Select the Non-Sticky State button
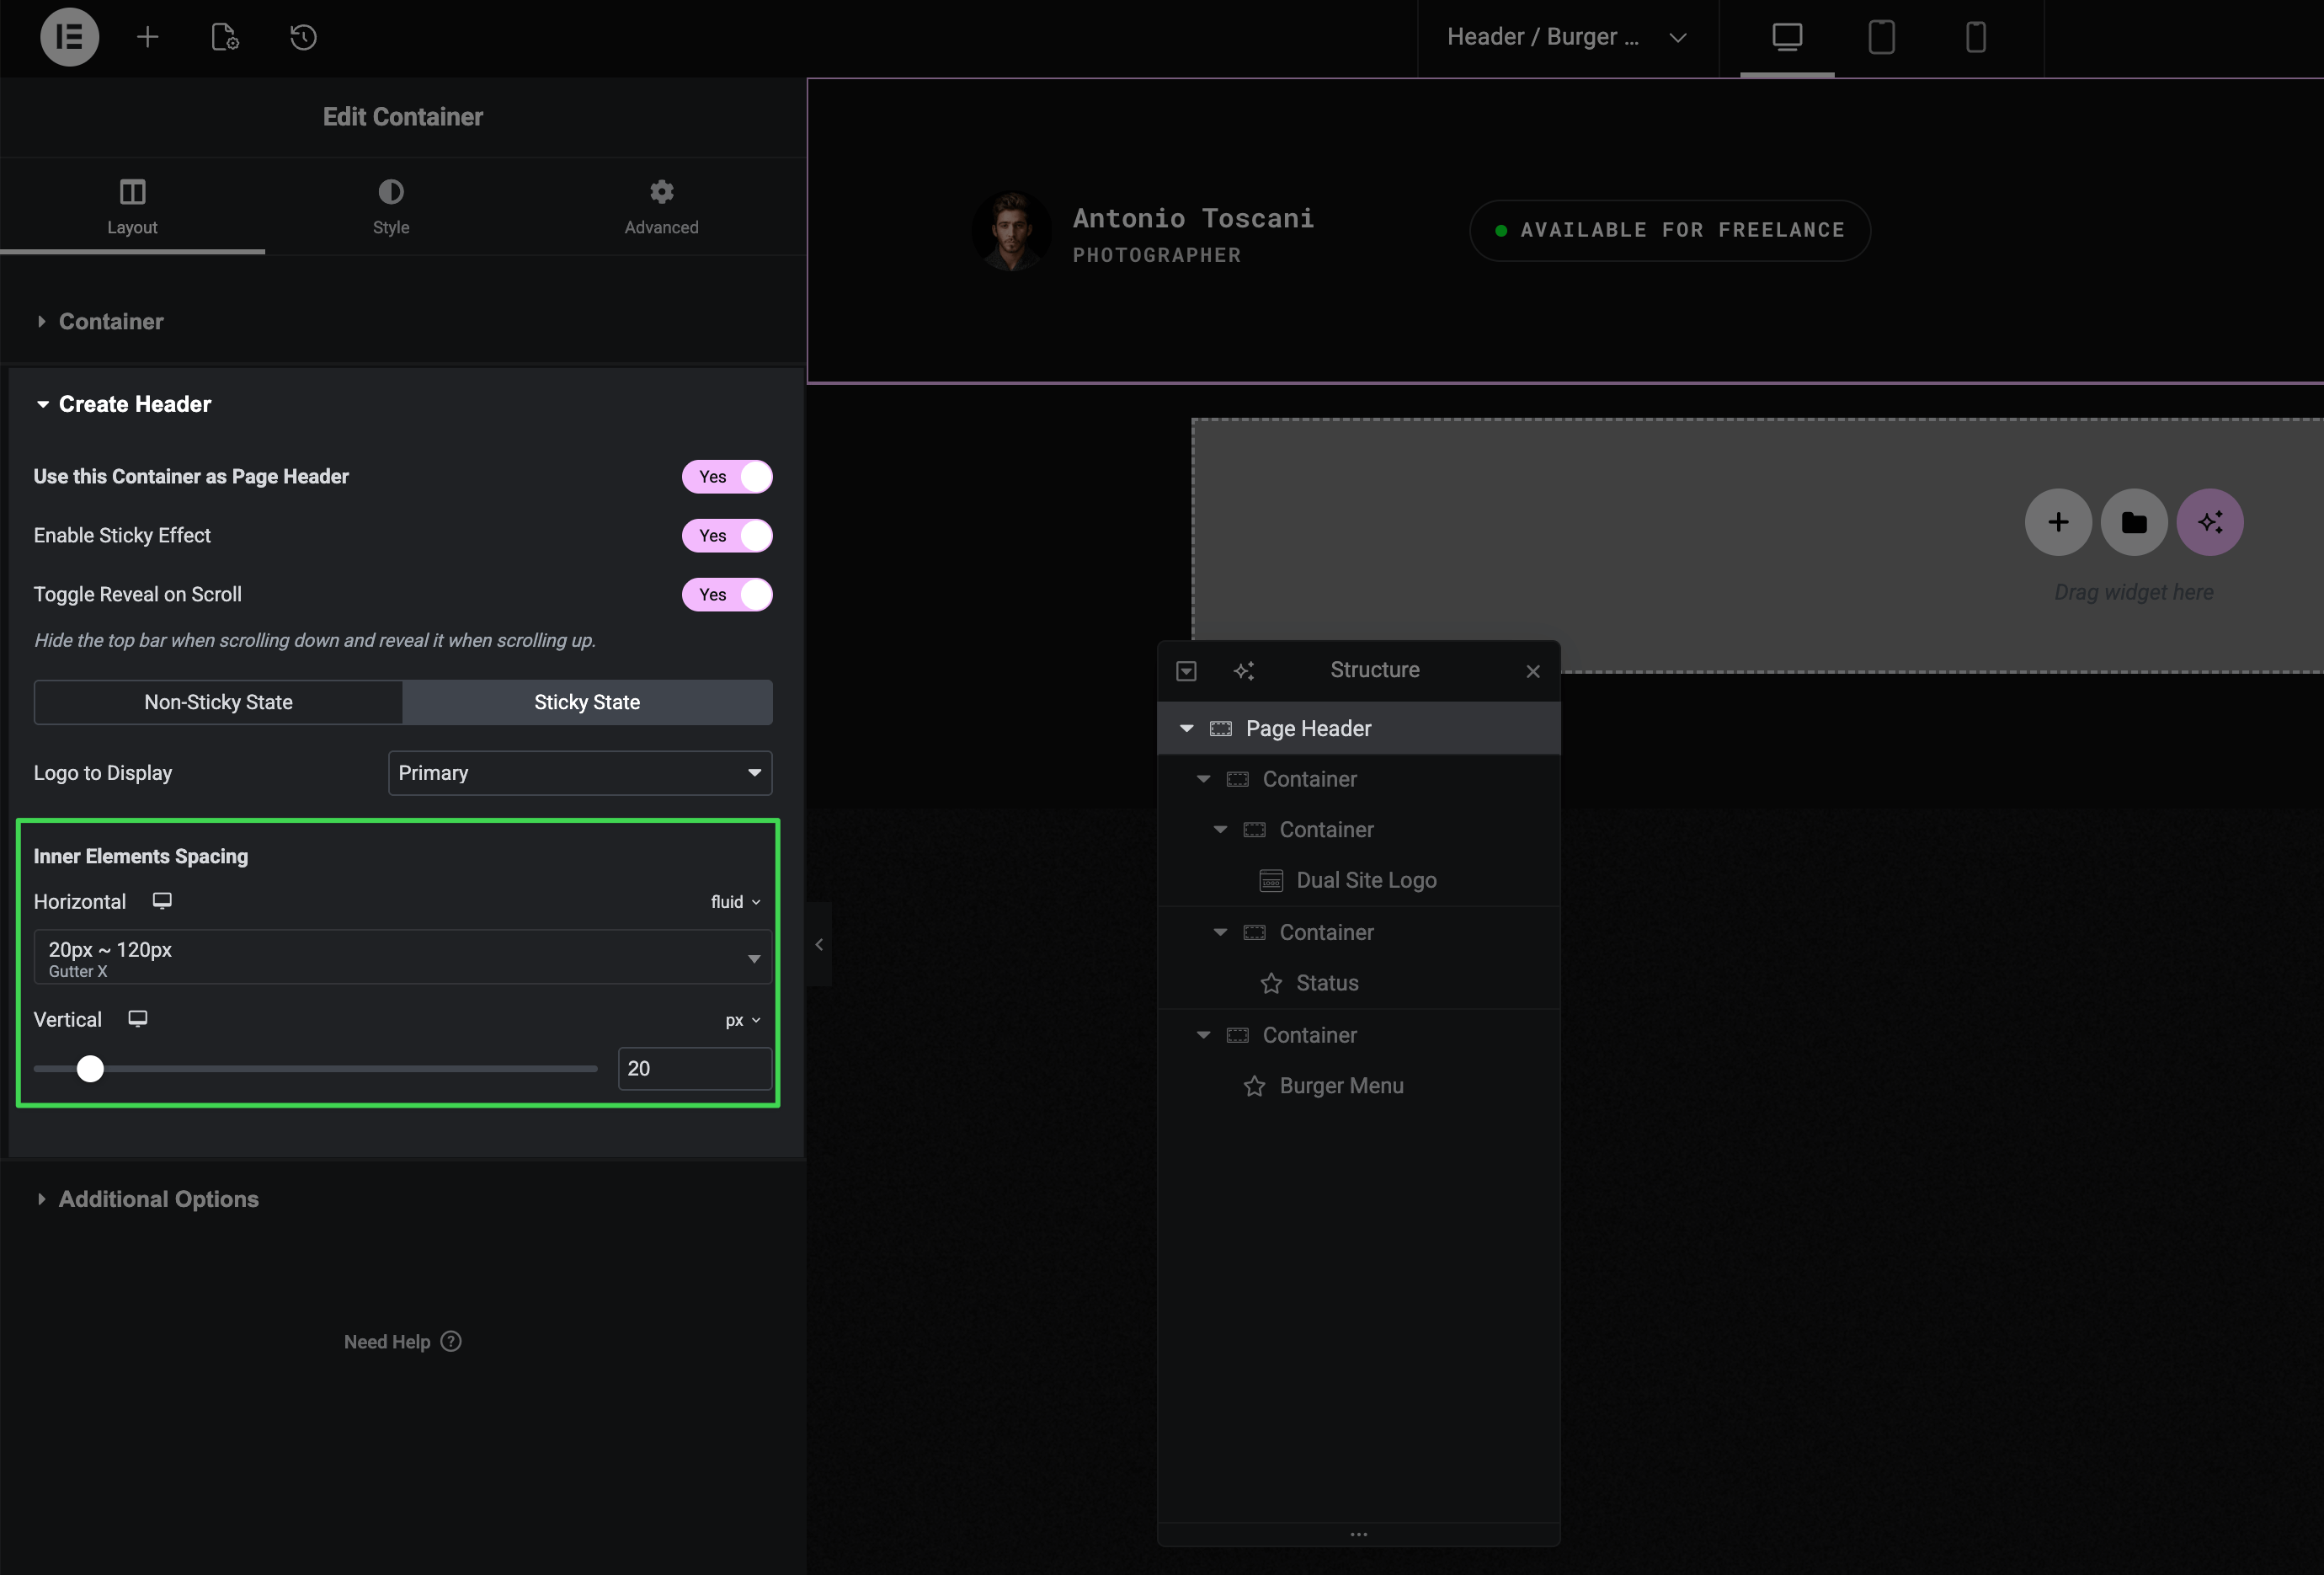 click(x=218, y=702)
